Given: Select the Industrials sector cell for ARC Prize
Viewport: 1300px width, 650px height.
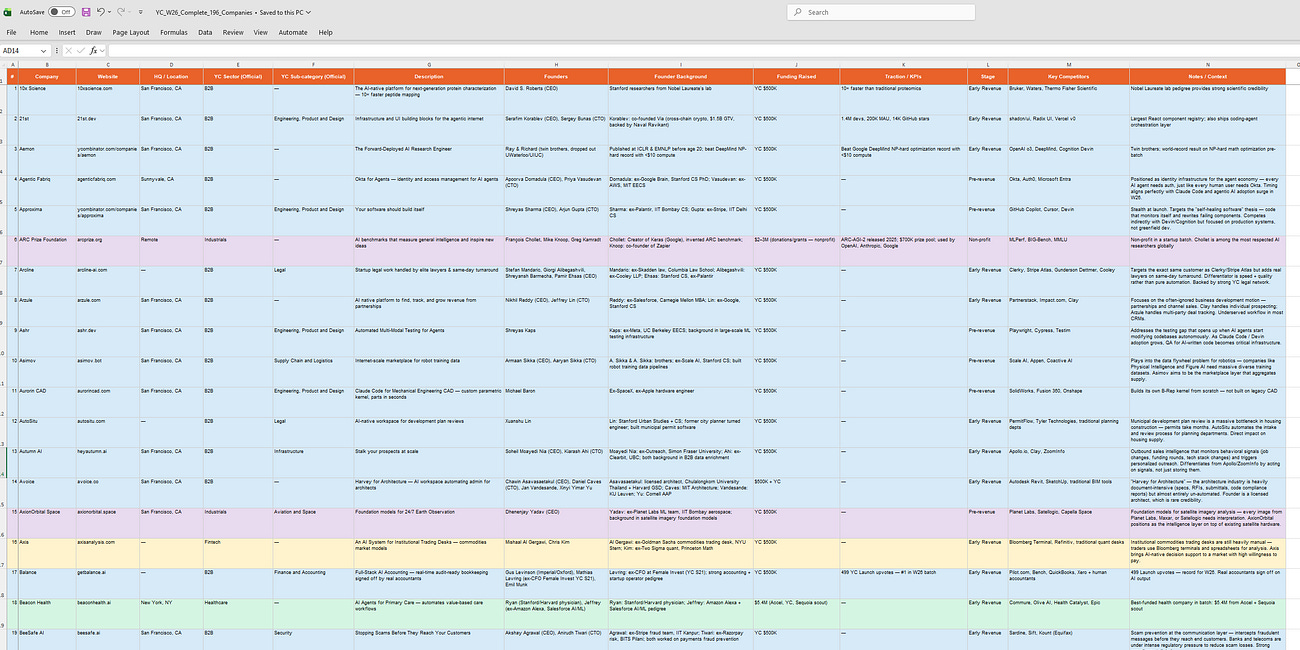Looking at the screenshot, I should [237, 251].
